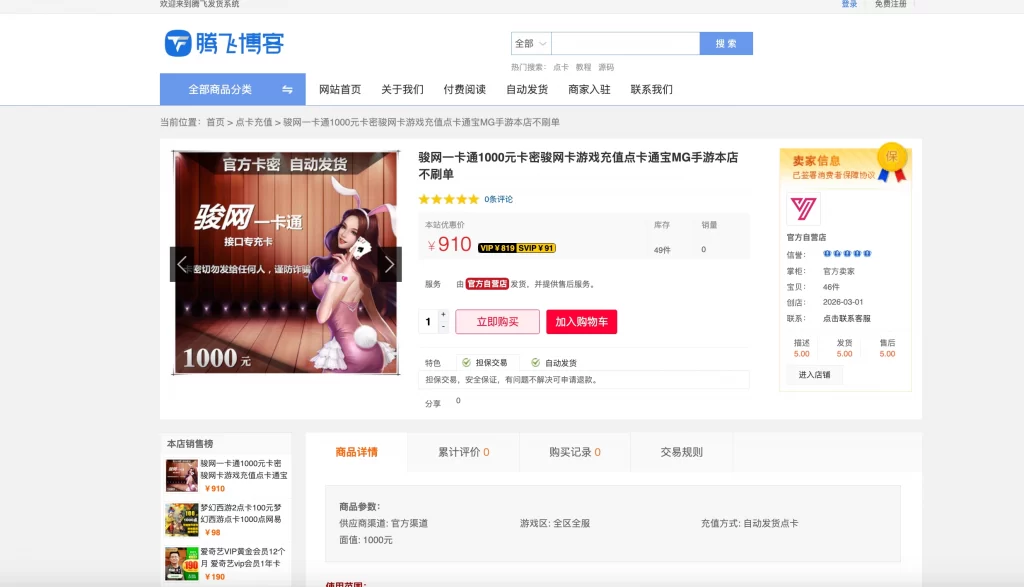Click the VIP ¥819 price badge

(497, 247)
